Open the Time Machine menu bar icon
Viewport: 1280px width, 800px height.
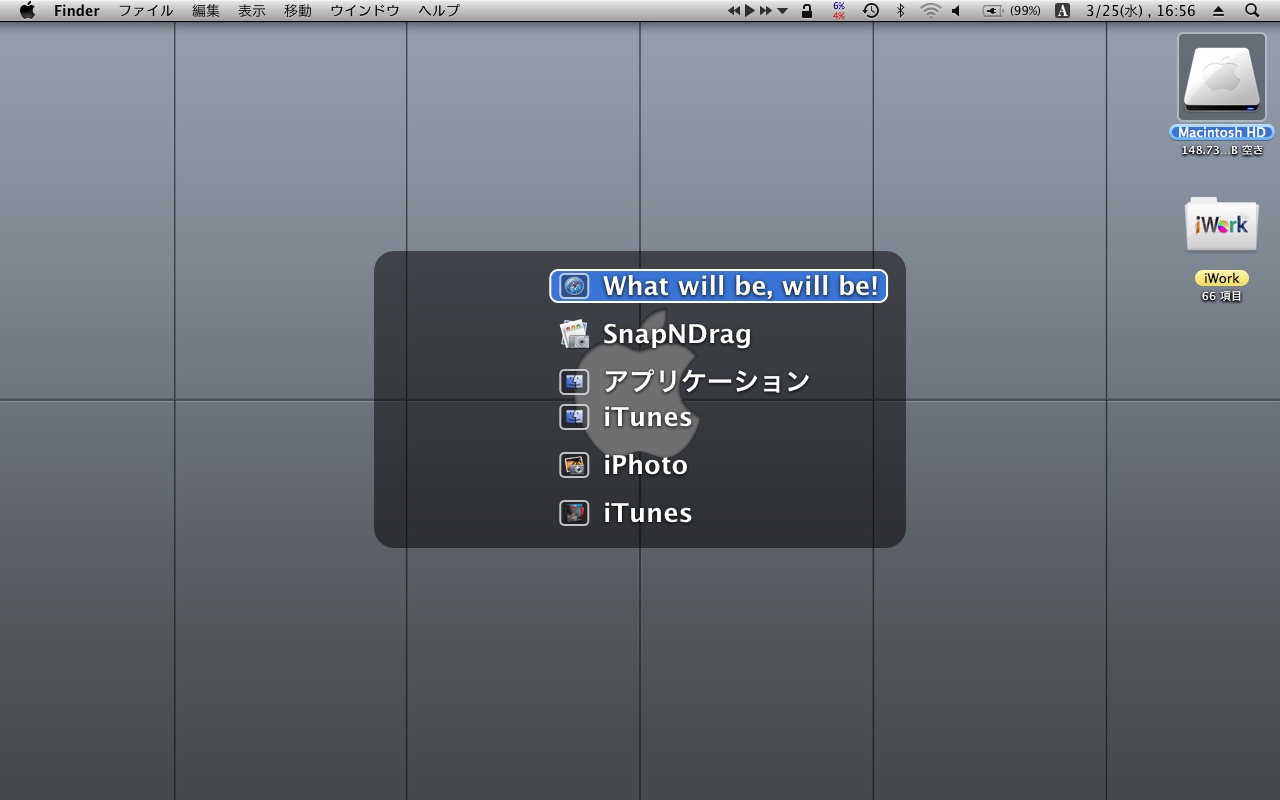pos(871,10)
